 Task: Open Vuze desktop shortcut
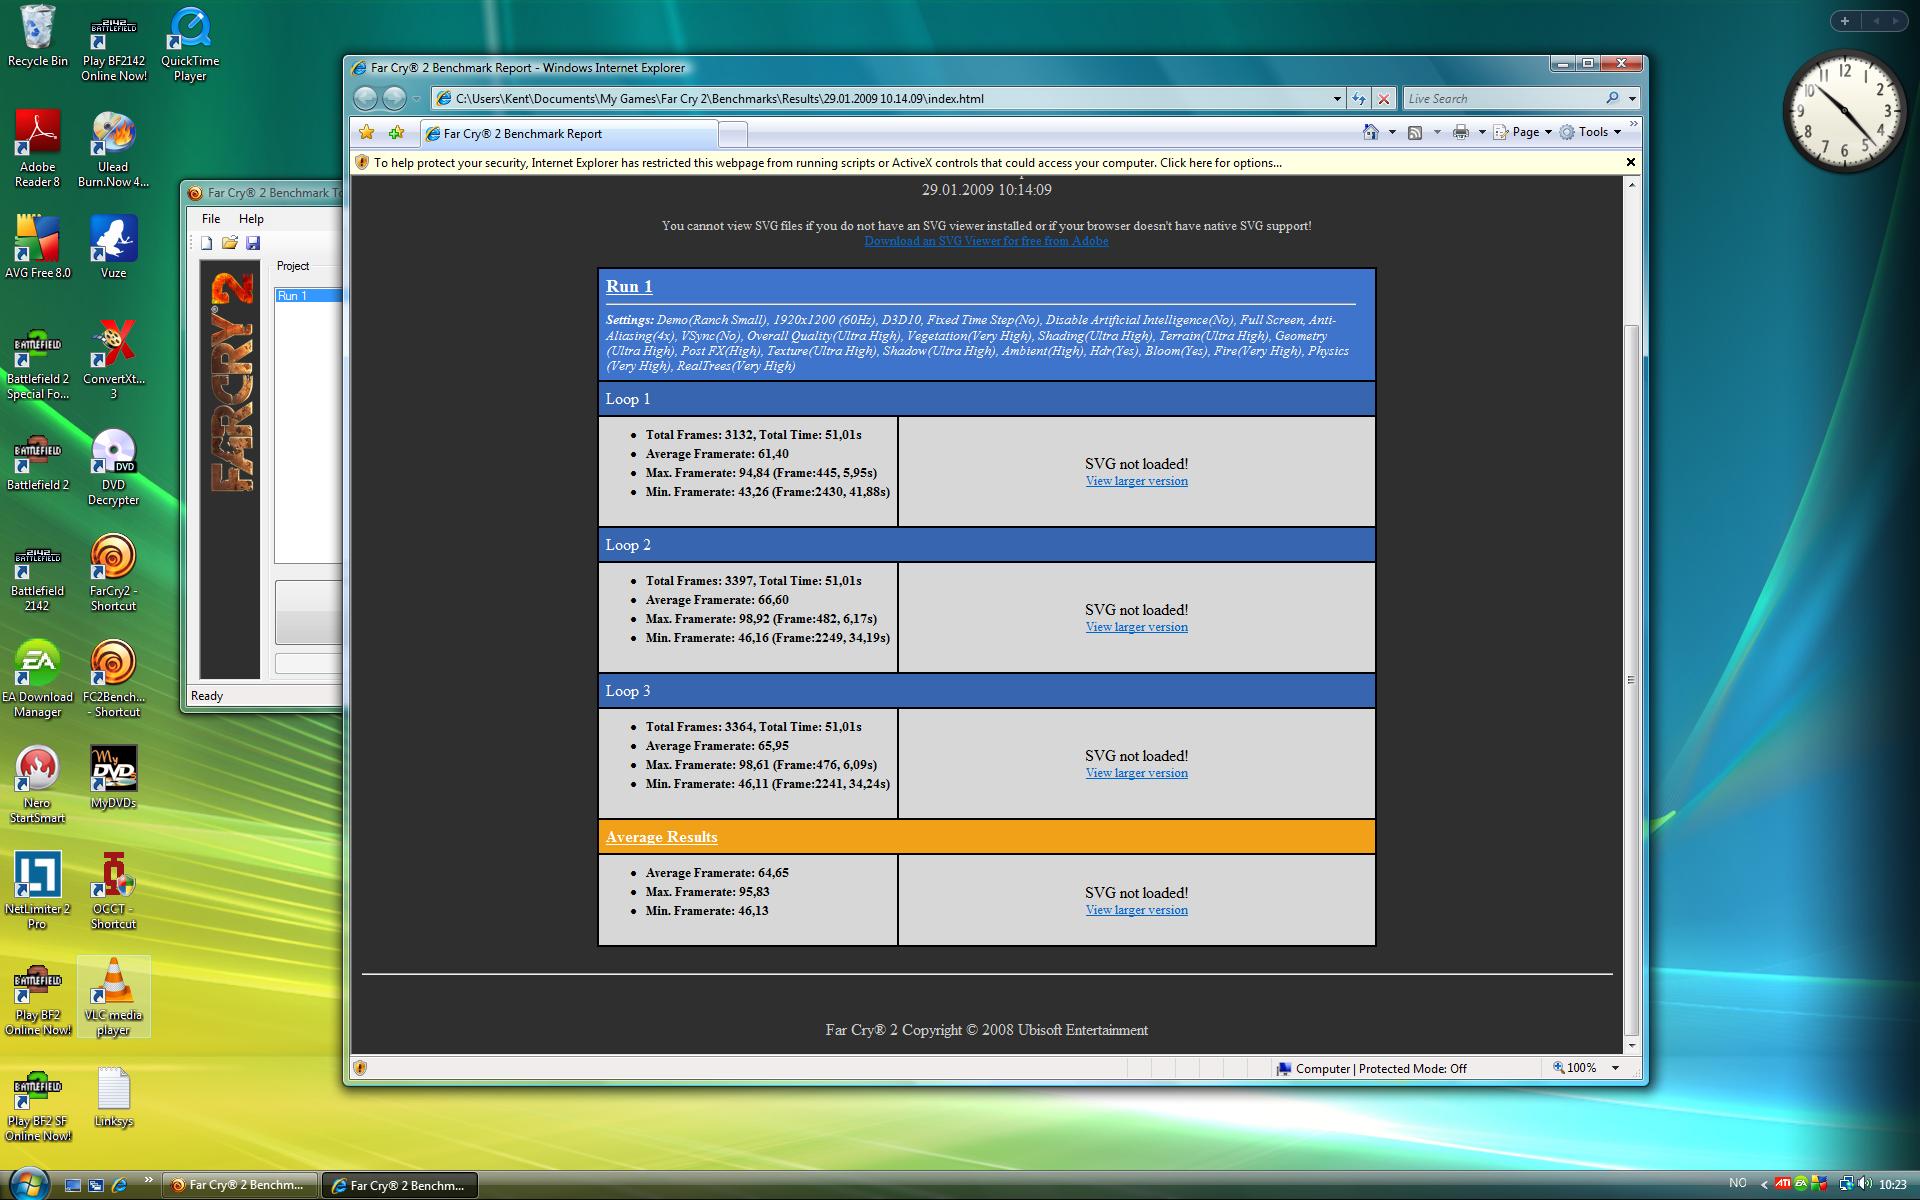(113, 247)
